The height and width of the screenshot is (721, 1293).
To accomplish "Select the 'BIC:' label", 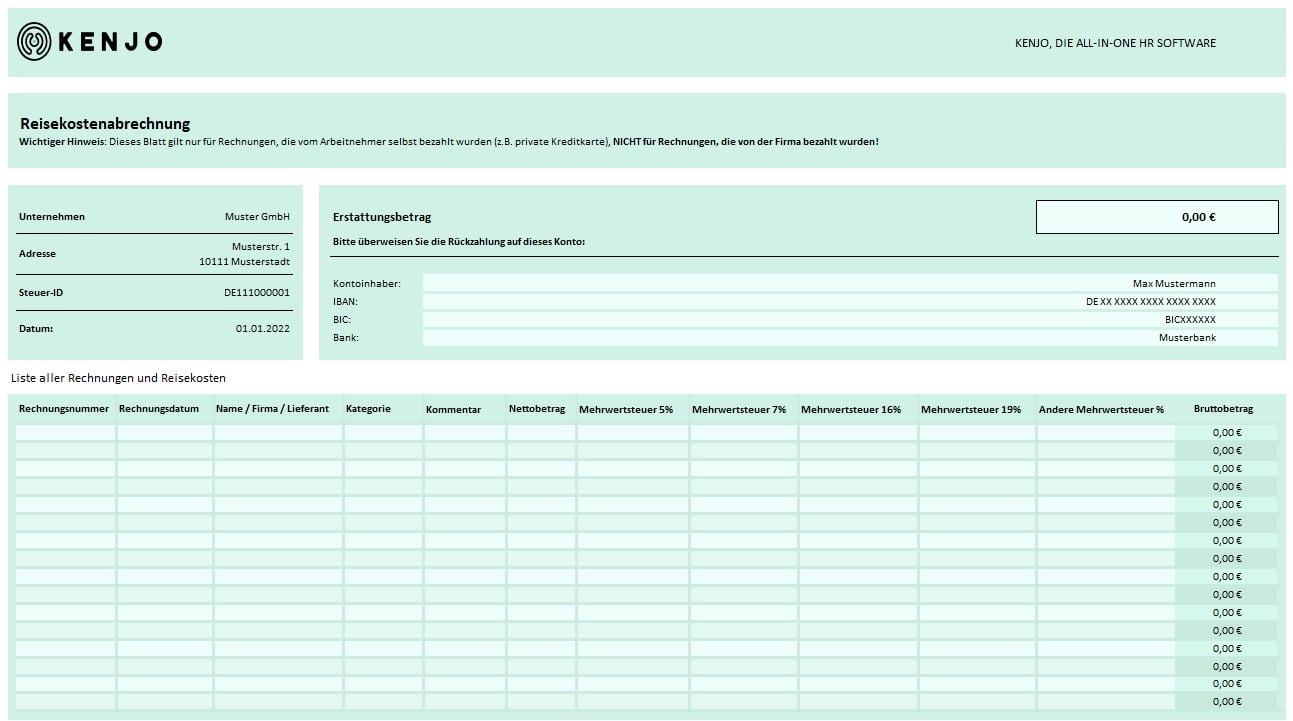I will [342, 320].
